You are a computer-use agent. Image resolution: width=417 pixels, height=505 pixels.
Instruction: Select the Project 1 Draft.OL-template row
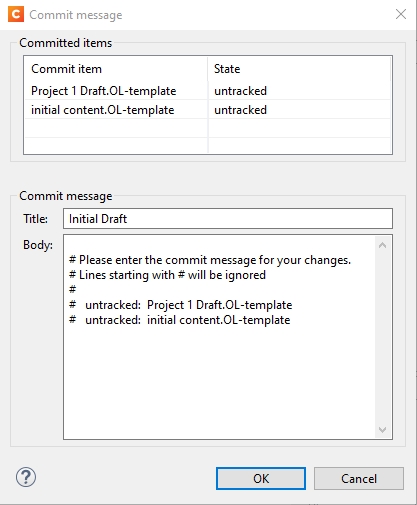click(x=208, y=91)
